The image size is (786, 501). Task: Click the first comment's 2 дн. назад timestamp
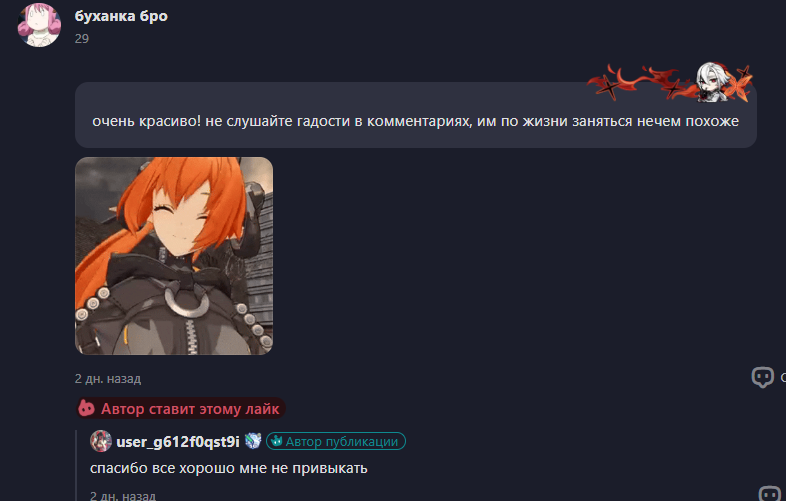[x=108, y=379]
